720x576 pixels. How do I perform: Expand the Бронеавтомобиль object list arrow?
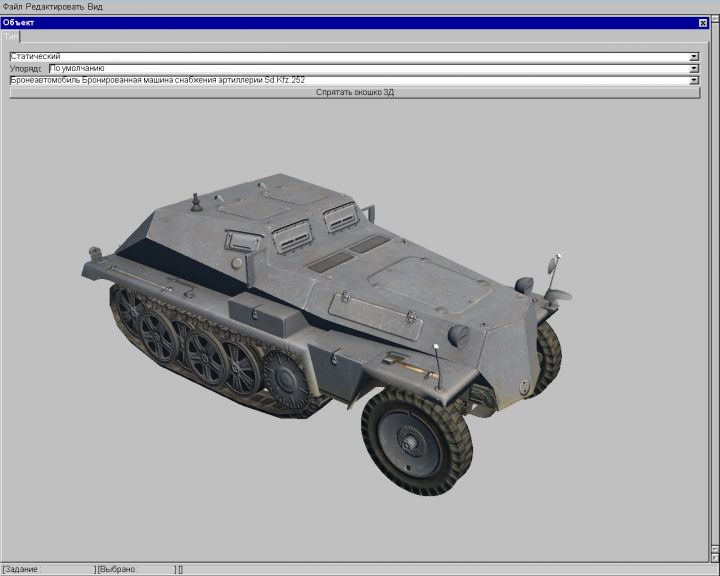tap(694, 80)
